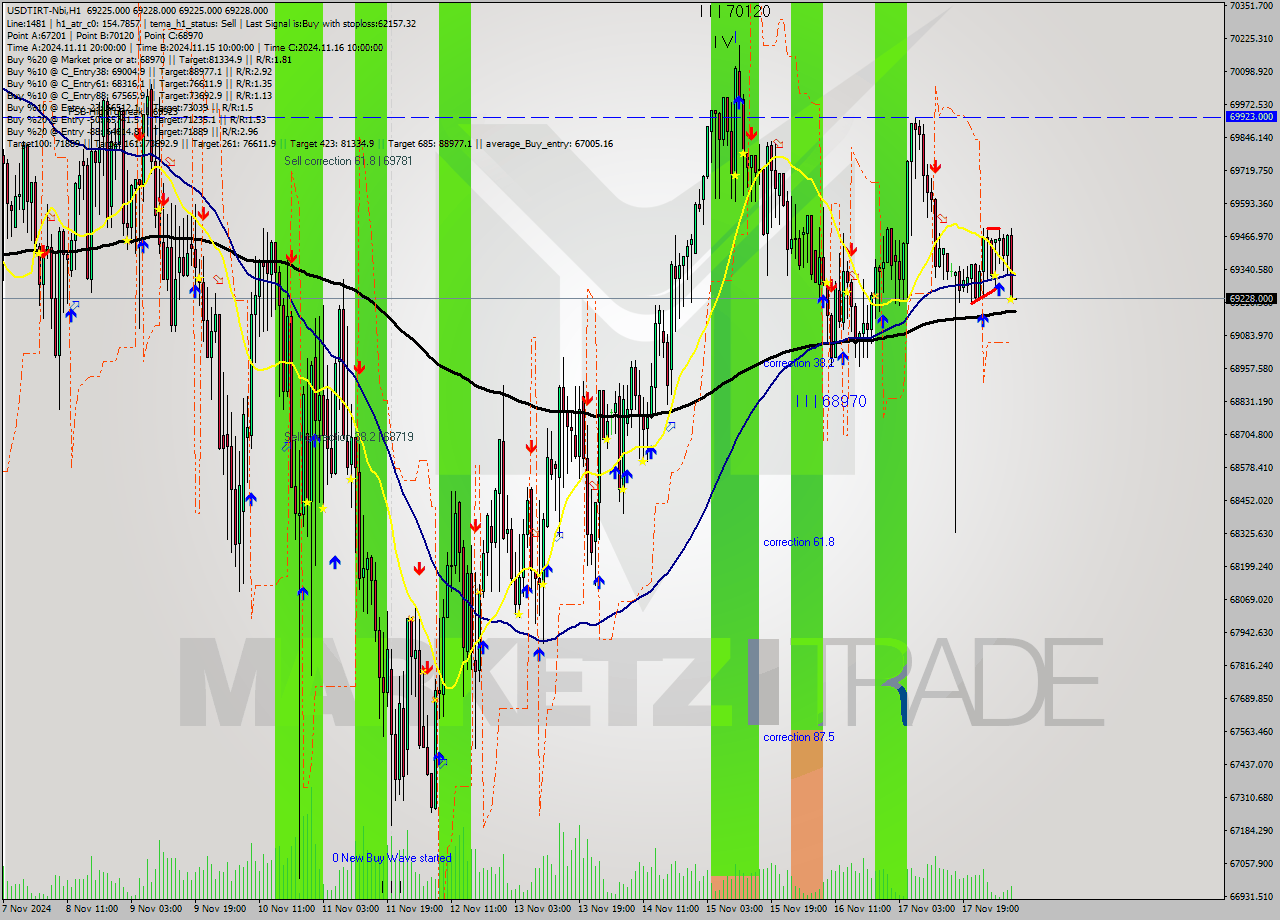1280x920 pixels.
Task: Click the '10 Nov 11:00' time label
Action: click(286, 909)
